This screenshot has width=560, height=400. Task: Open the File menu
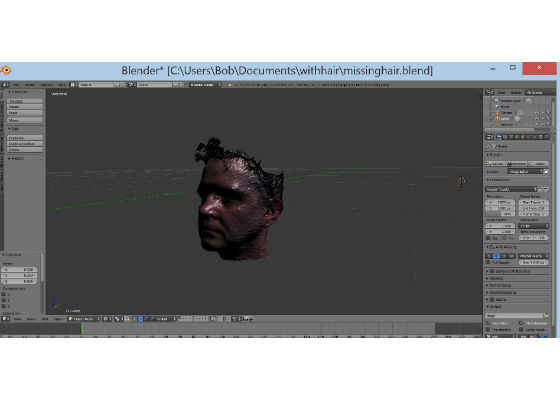[x=16, y=85]
